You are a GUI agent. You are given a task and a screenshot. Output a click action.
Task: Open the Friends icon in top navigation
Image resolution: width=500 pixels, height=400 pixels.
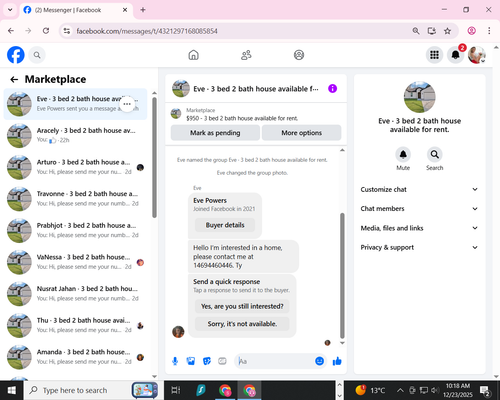(x=246, y=55)
